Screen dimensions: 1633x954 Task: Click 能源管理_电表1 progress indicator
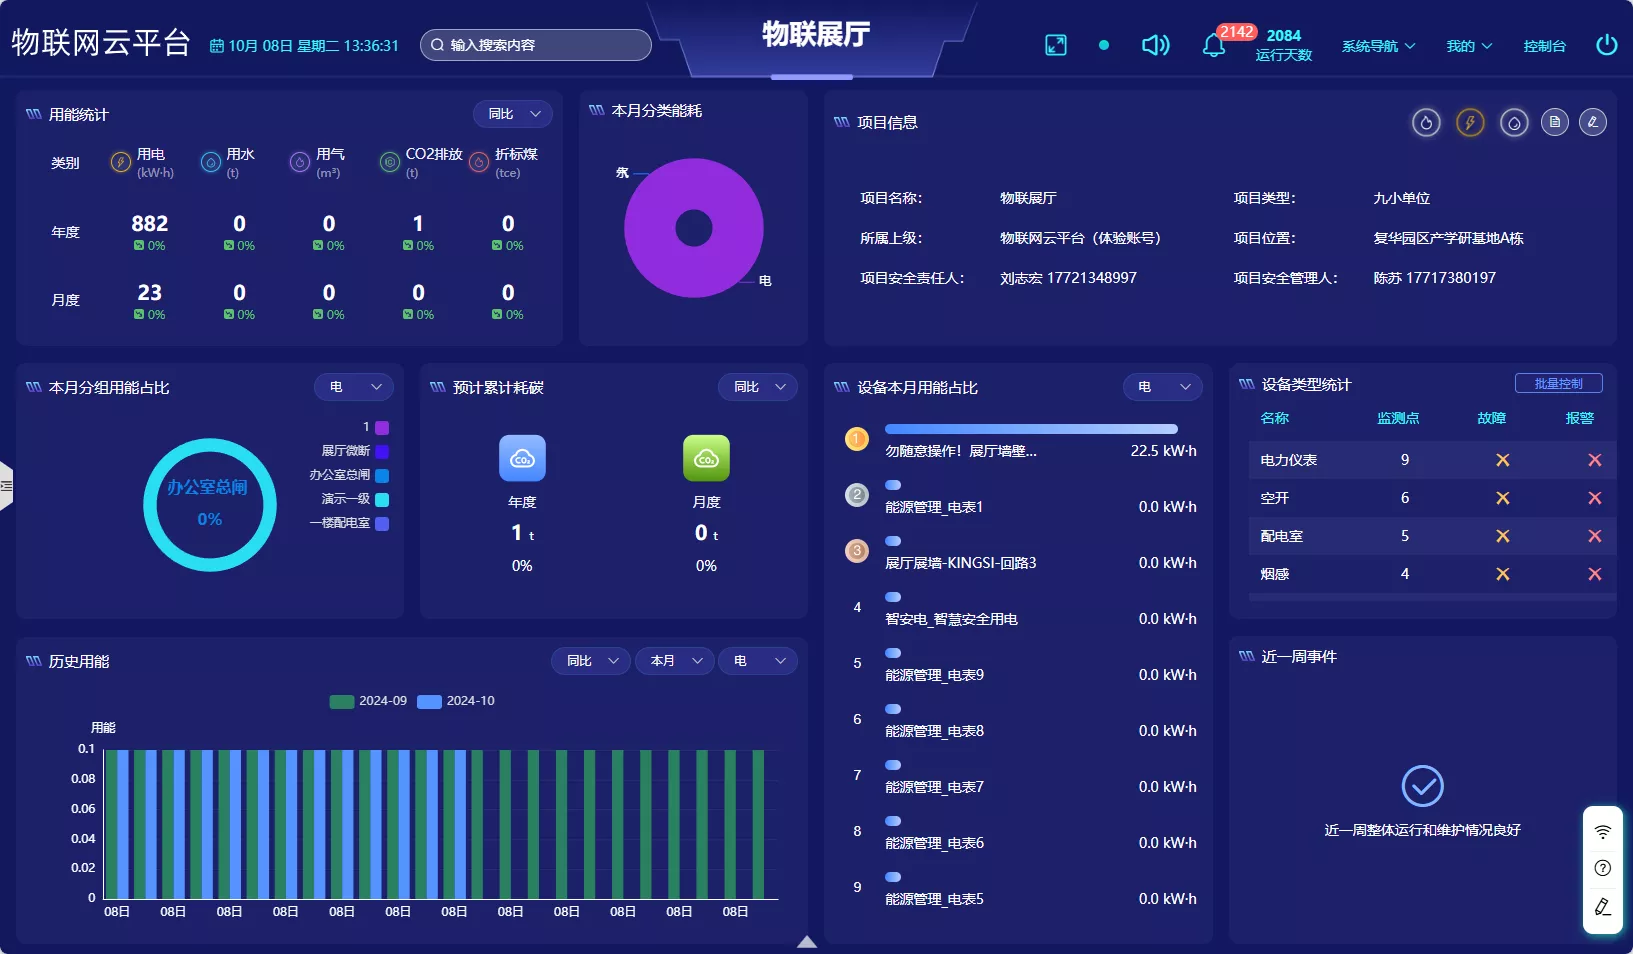(893, 485)
